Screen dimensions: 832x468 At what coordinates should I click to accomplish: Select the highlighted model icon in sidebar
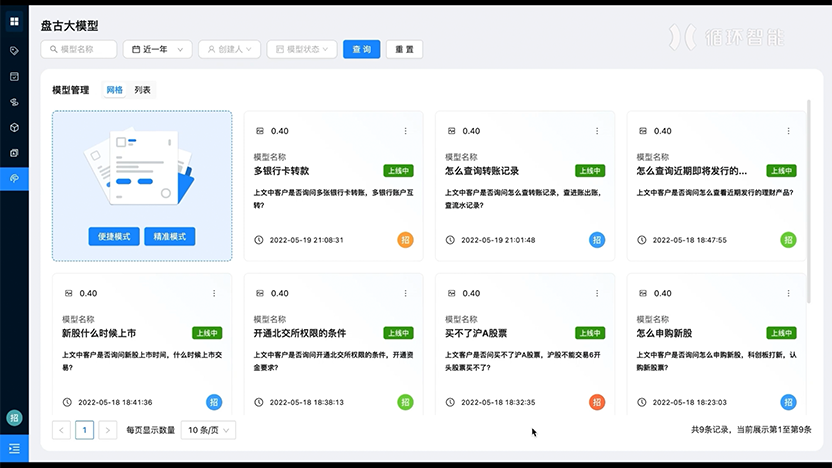(x=14, y=178)
